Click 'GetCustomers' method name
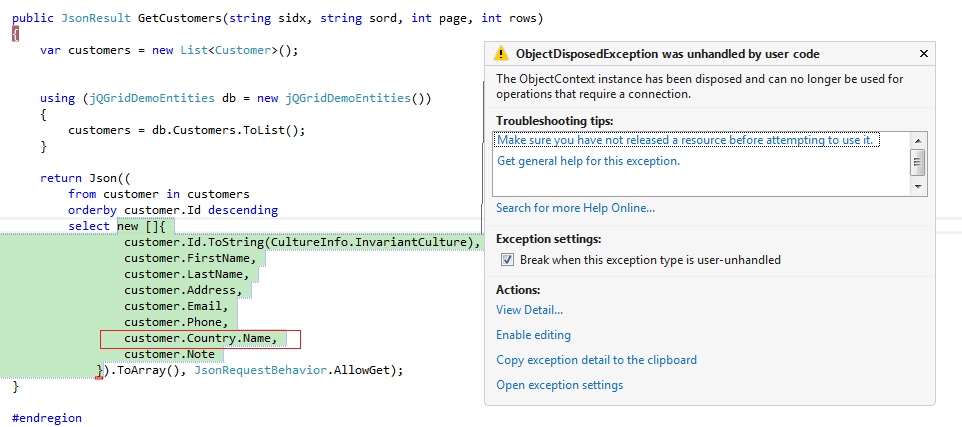Image resolution: width=962 pixels, height=427 pixels. point(179,18)
